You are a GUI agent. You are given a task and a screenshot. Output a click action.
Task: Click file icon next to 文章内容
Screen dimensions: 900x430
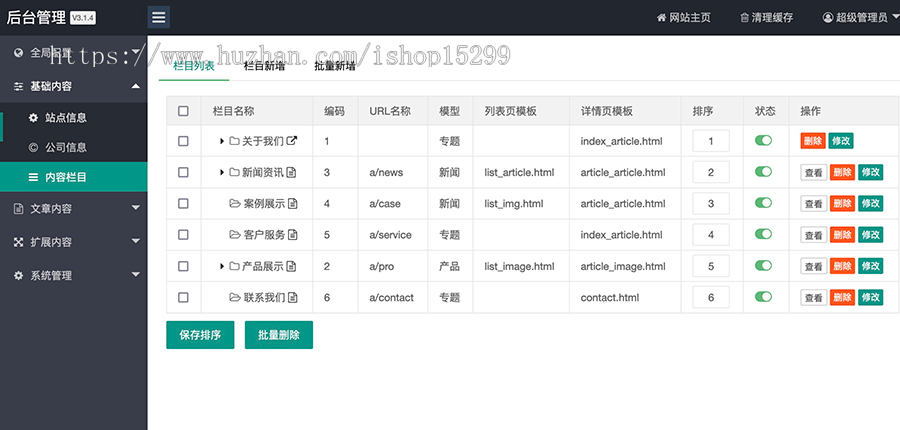[18, 208]
